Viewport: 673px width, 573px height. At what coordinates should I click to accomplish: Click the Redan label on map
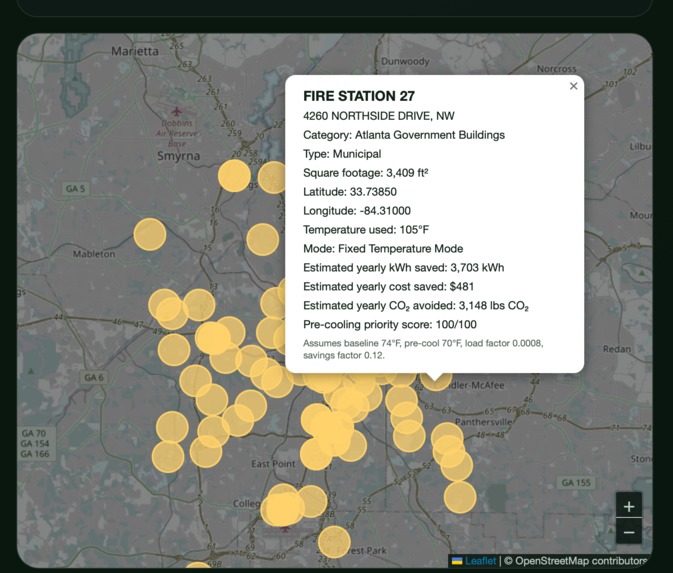point(617,349)
